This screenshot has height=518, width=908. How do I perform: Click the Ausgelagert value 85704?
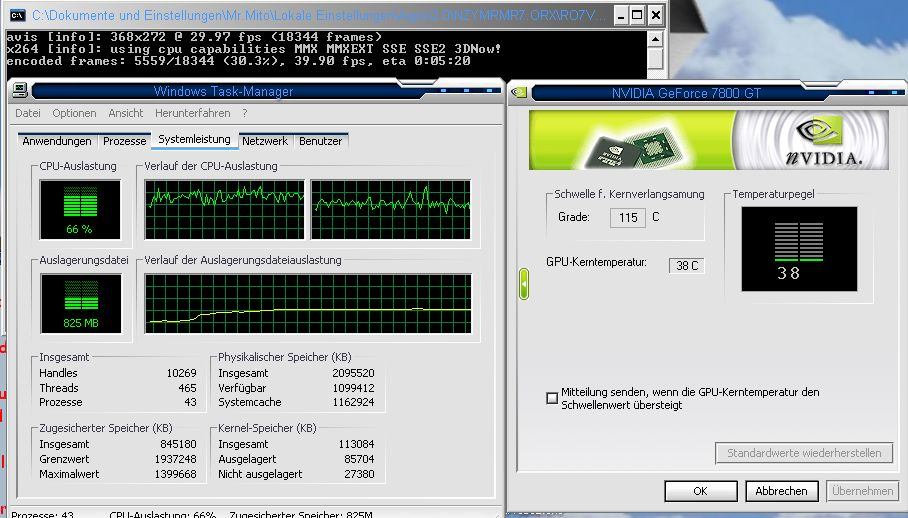[x=359, y=459]
